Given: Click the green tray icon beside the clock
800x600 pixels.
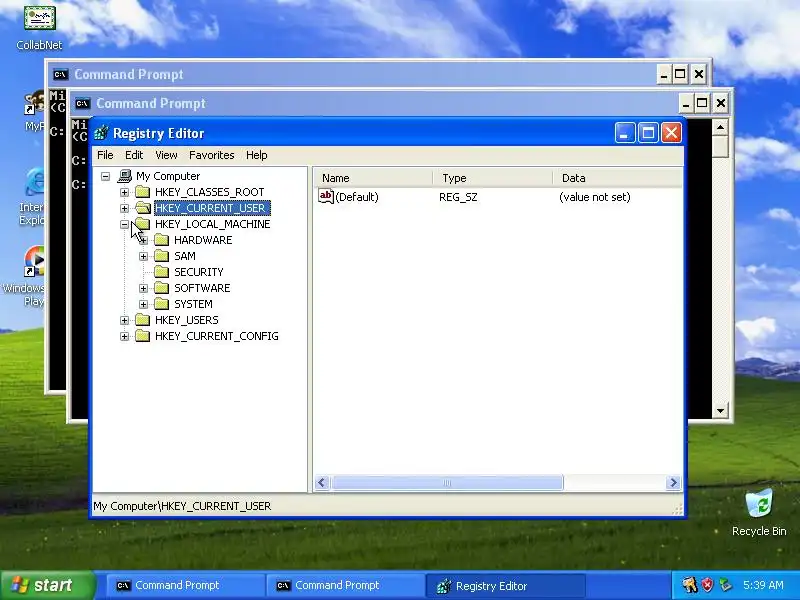Looking at the screenshot, I should (725, 585).
